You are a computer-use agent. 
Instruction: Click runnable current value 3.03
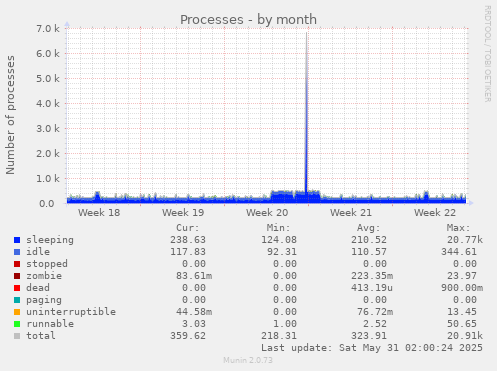tap(194, 324)
